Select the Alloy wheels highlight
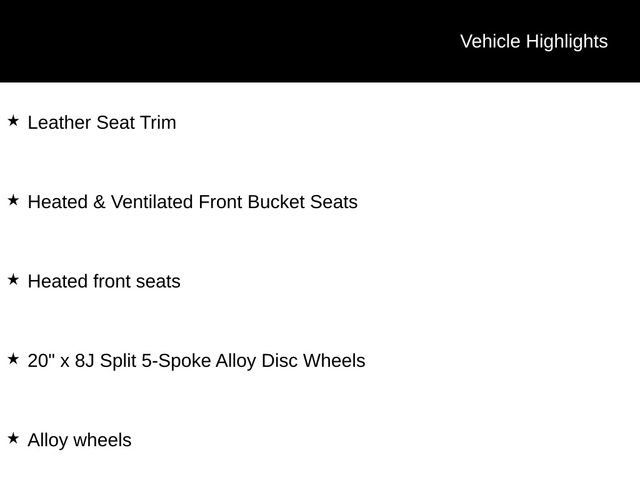 point(80,440)
